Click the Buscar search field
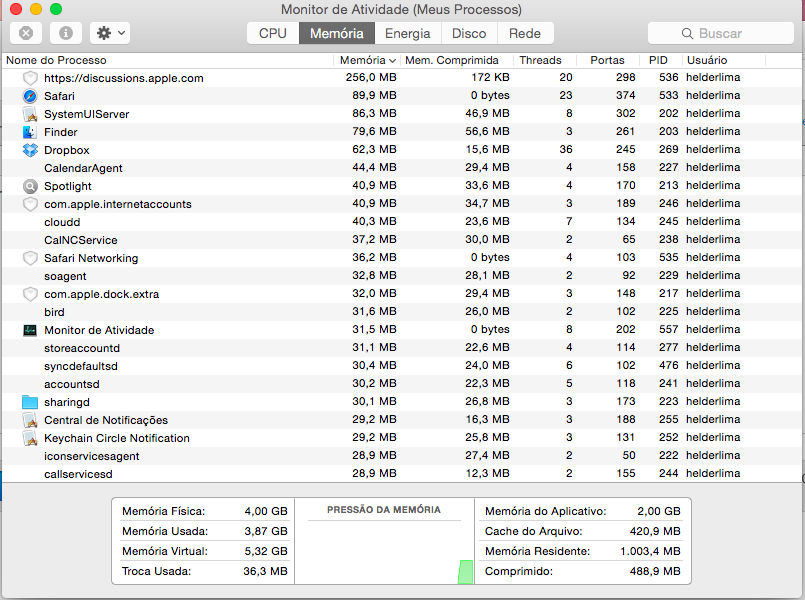Viewport: 805px width, 600px height. click(x=721, y=33)
